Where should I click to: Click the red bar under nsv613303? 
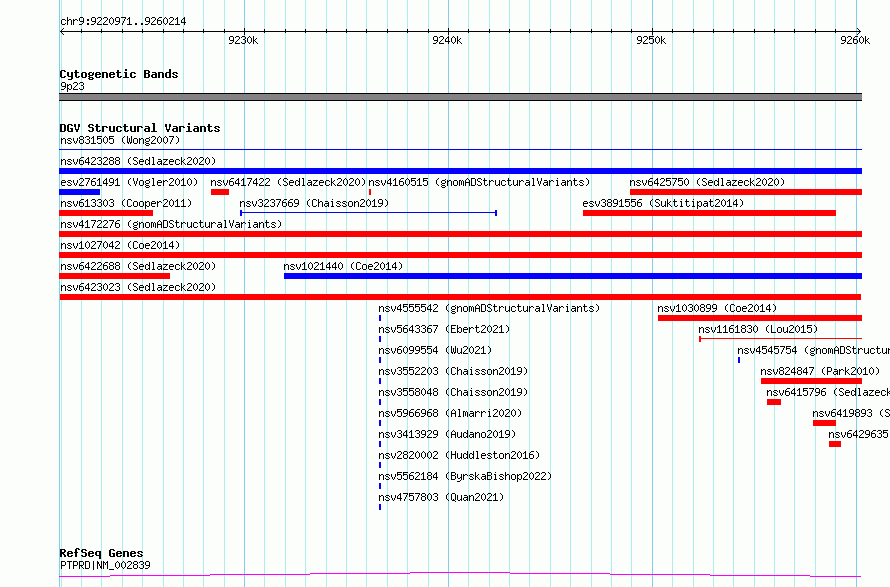pos(106,213)
